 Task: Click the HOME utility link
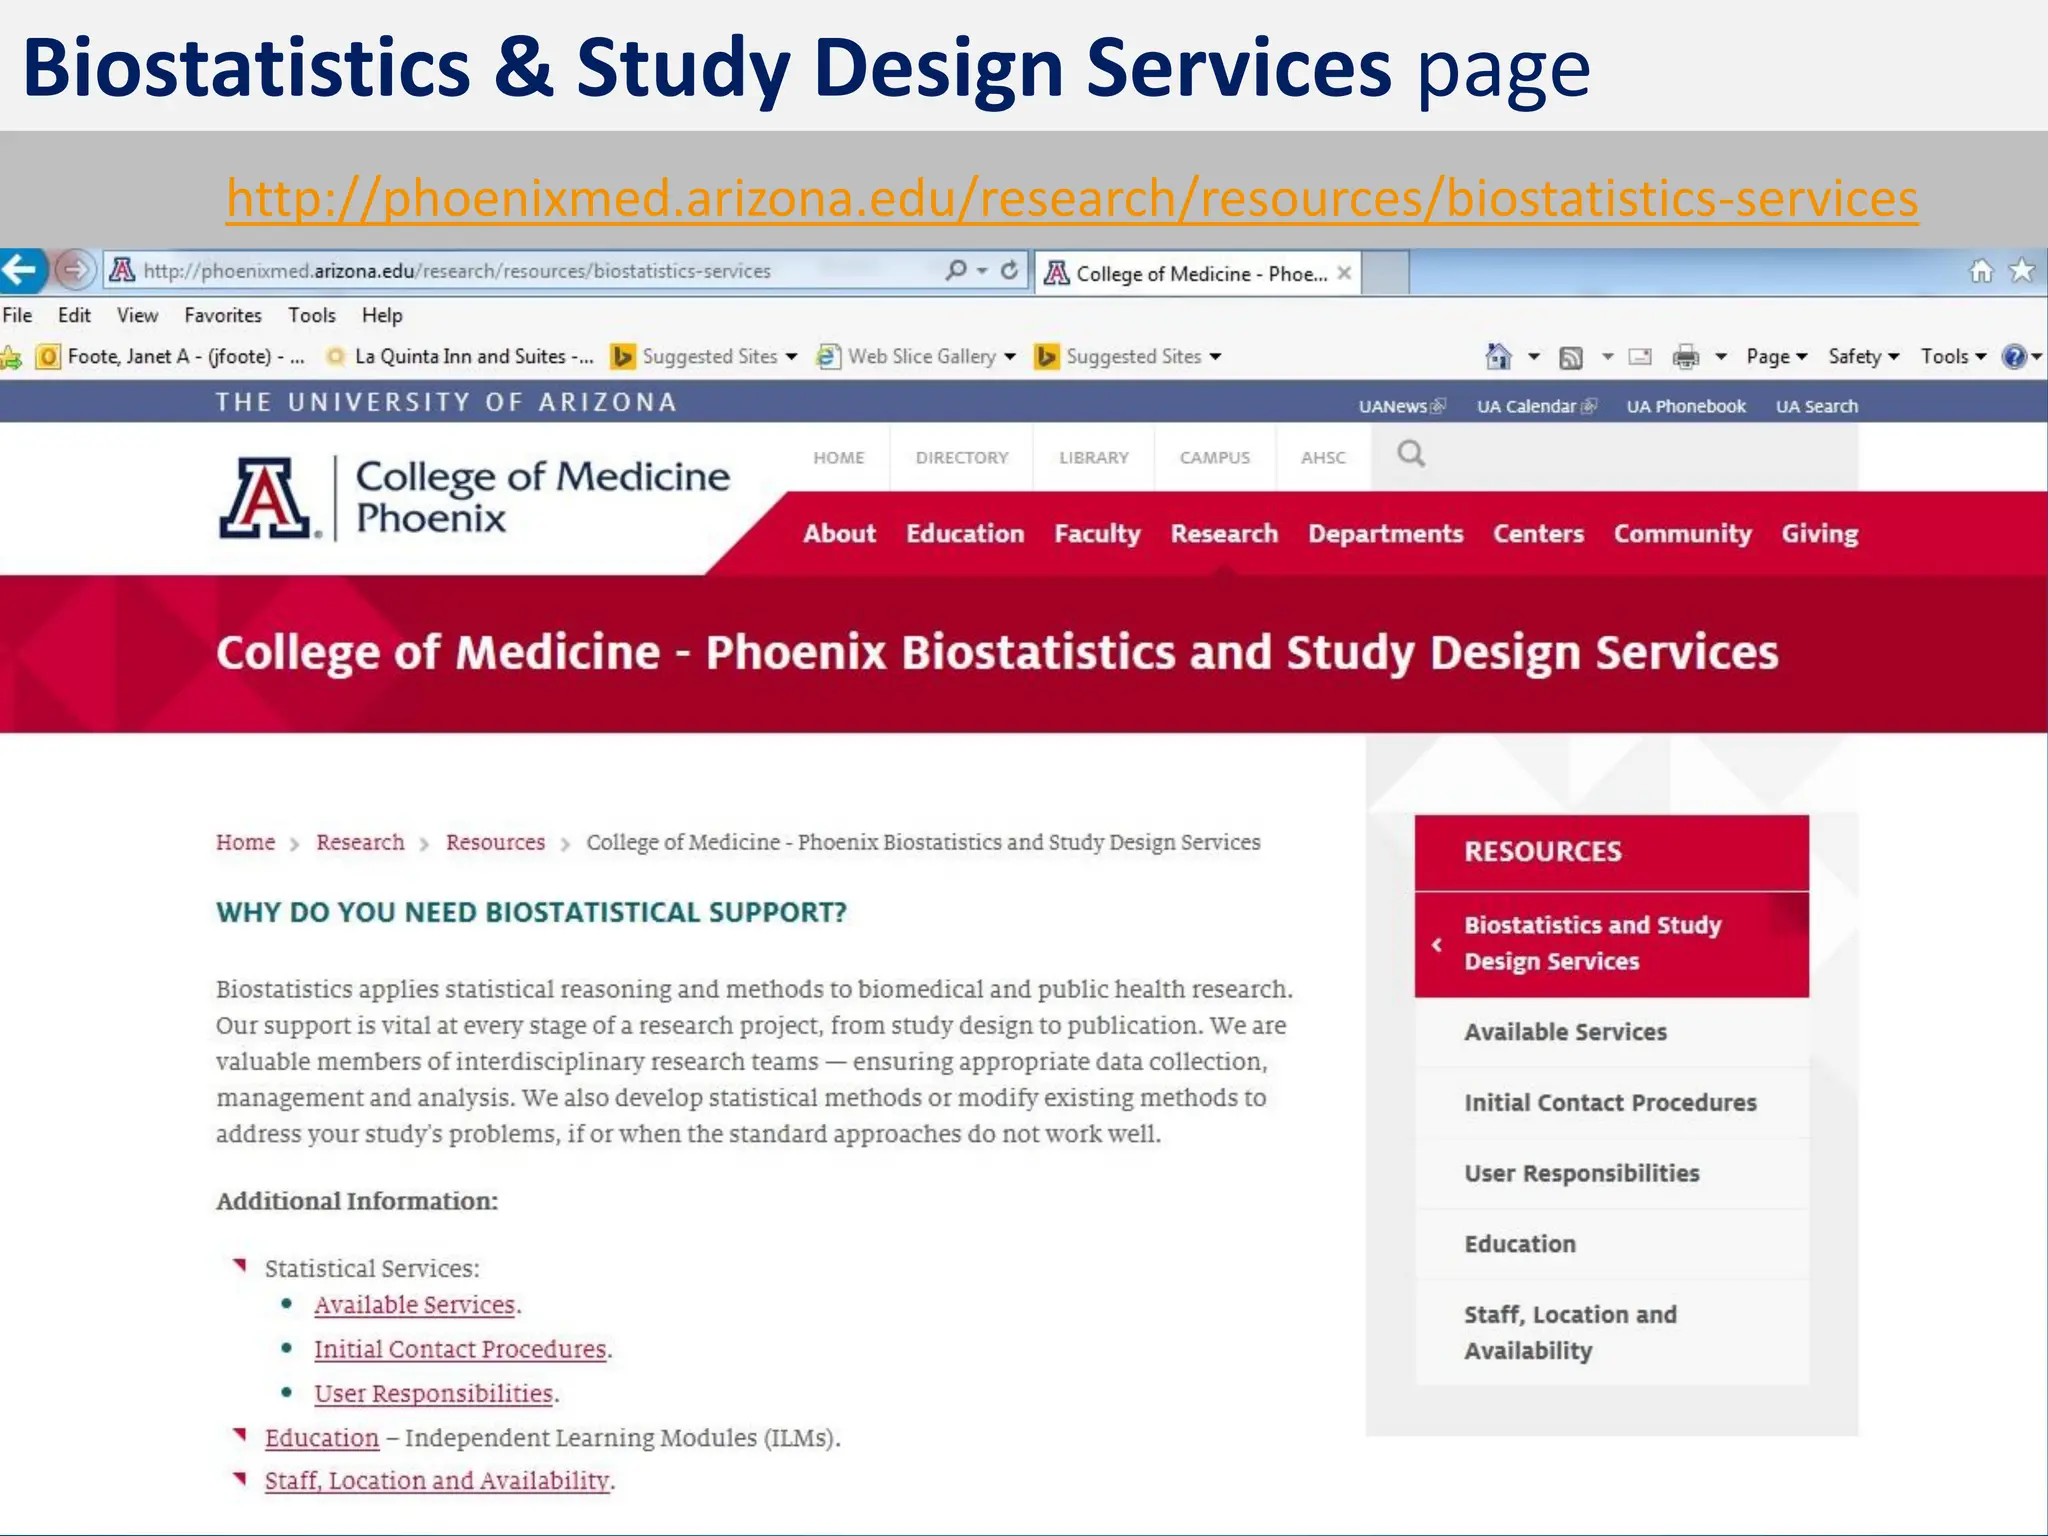[839, 458]
